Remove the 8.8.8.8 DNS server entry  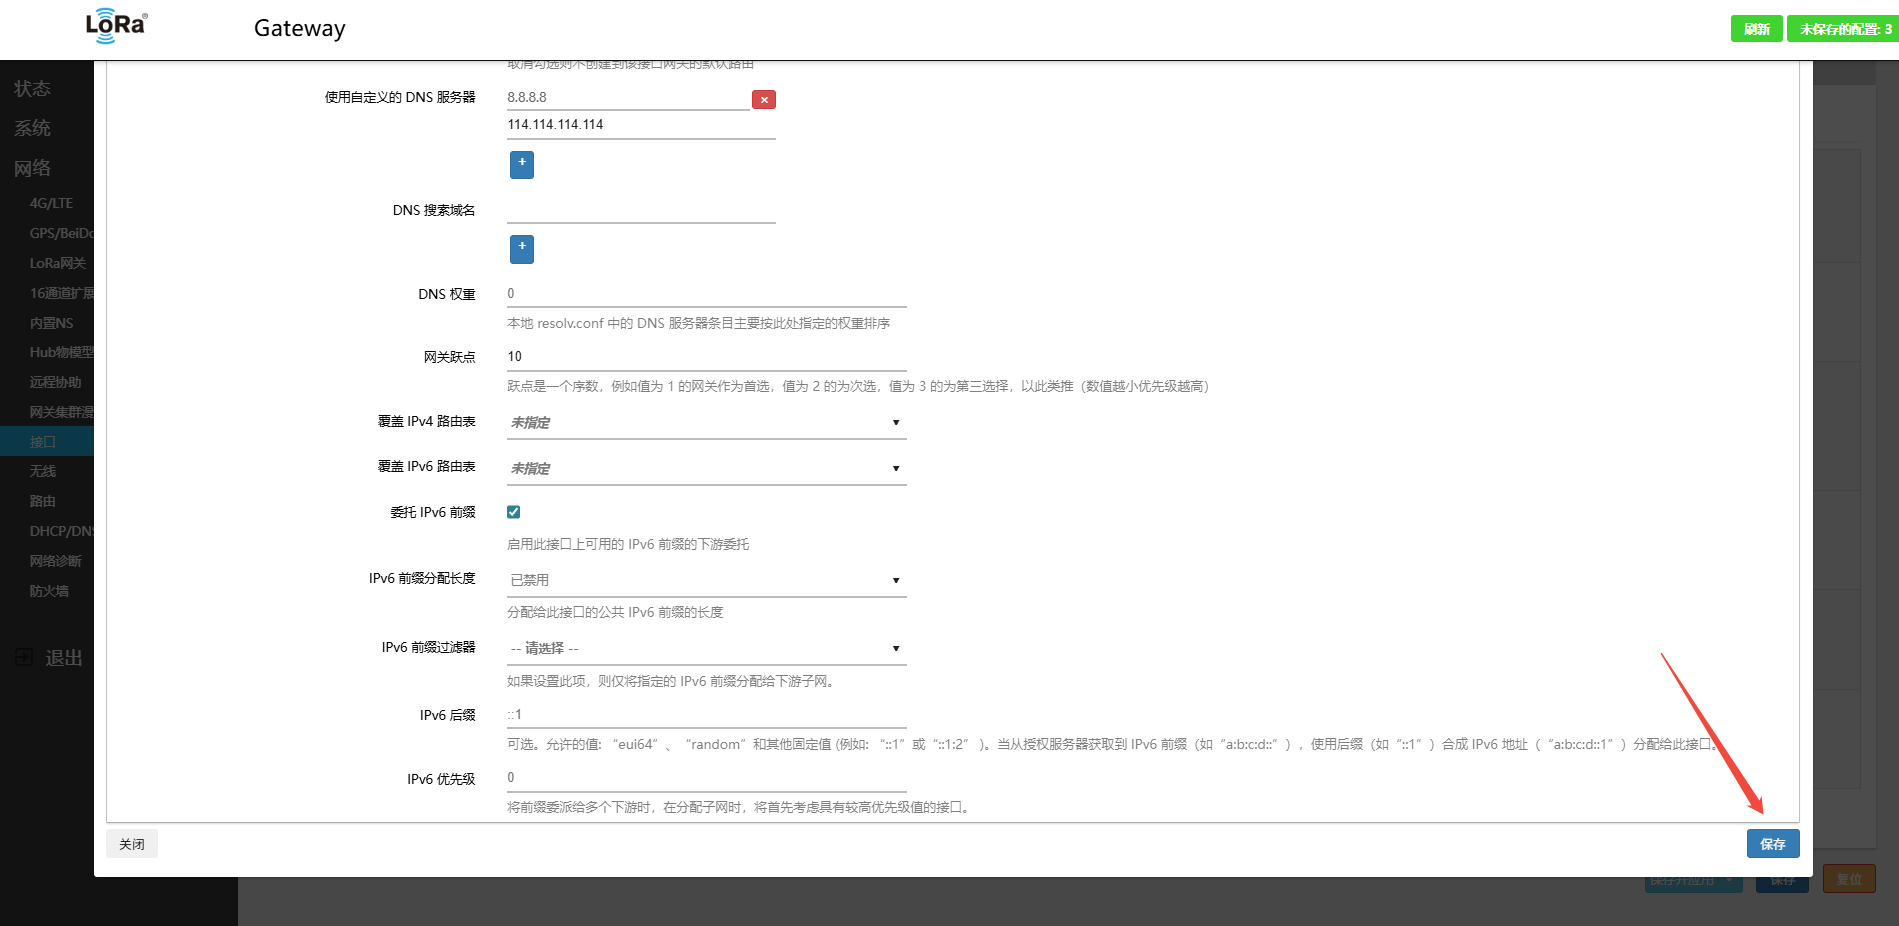point(763,99)
